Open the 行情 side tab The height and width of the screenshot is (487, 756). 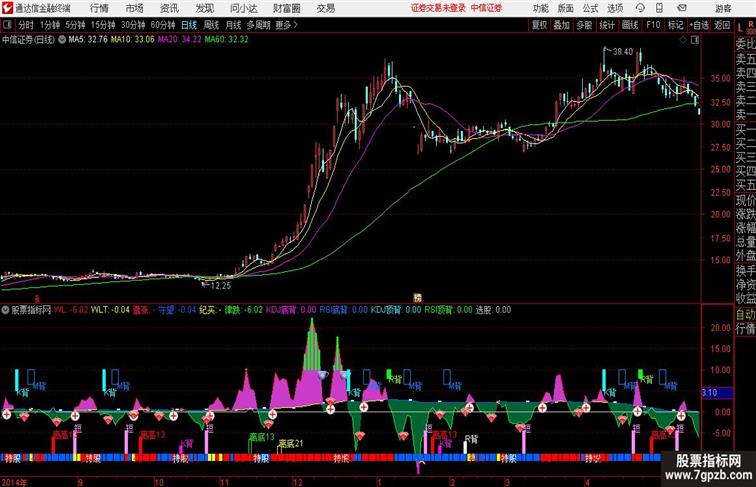point(745,329)
